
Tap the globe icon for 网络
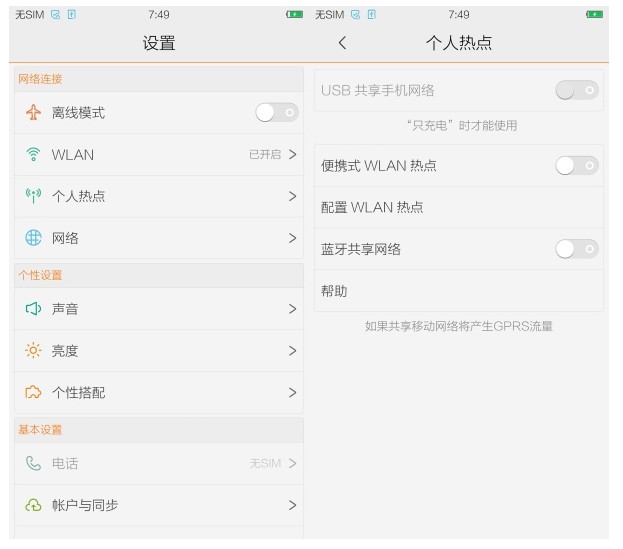click(34, 238)
